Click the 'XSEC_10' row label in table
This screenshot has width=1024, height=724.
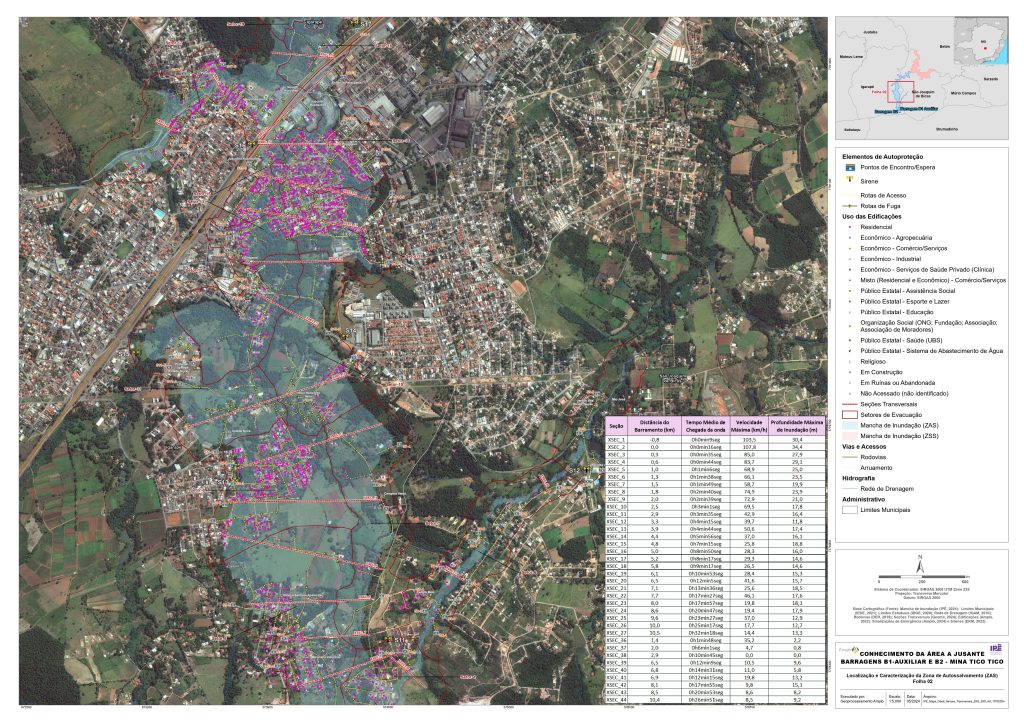[616, 507]
